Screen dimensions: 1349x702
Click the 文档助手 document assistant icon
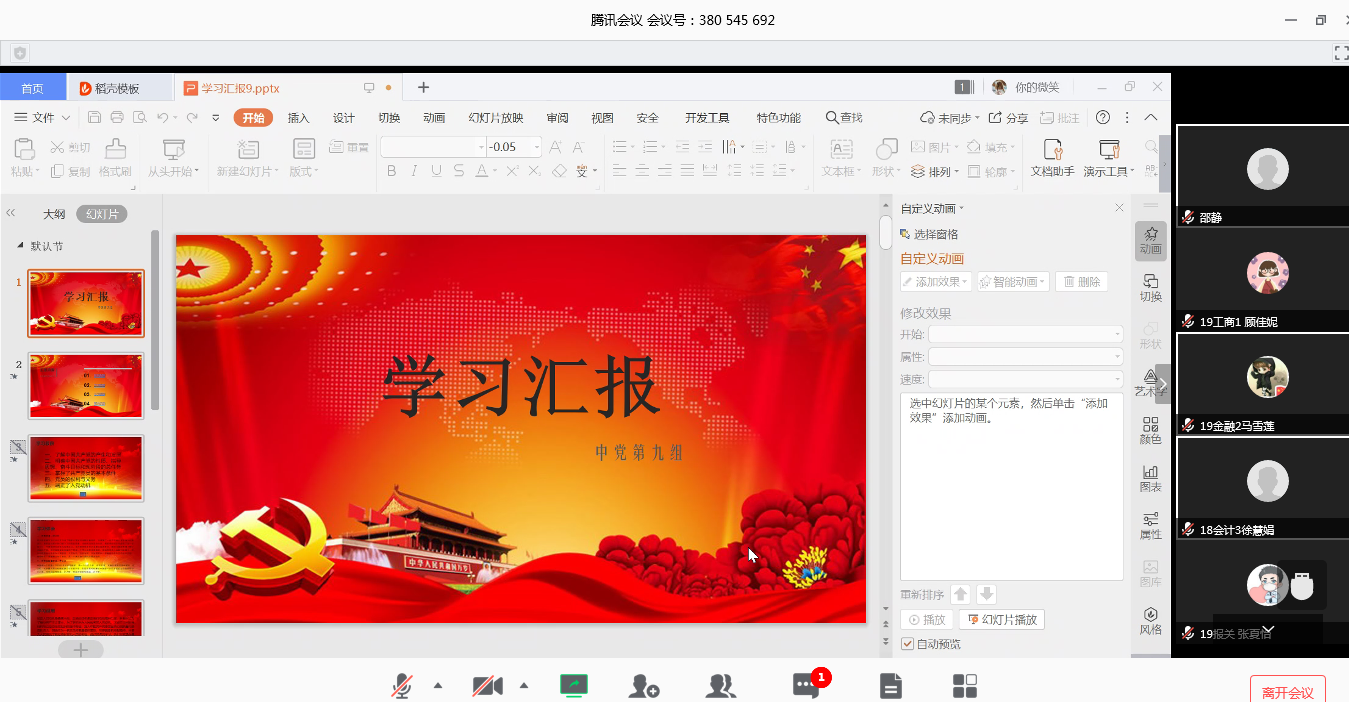[x=1052, y=157]
